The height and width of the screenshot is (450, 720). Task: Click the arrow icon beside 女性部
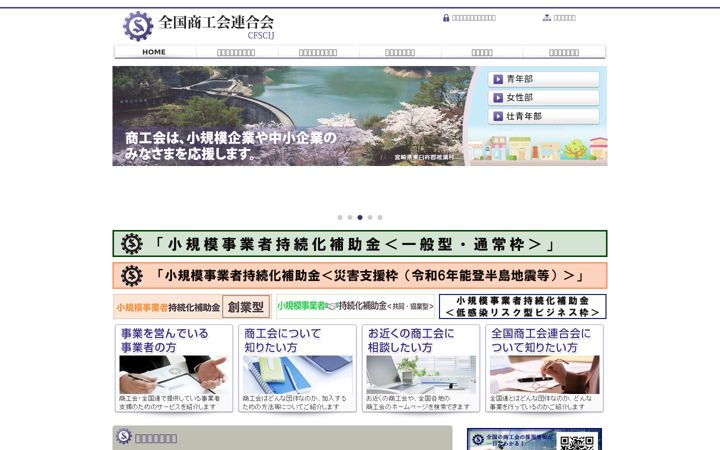point(498,98)
